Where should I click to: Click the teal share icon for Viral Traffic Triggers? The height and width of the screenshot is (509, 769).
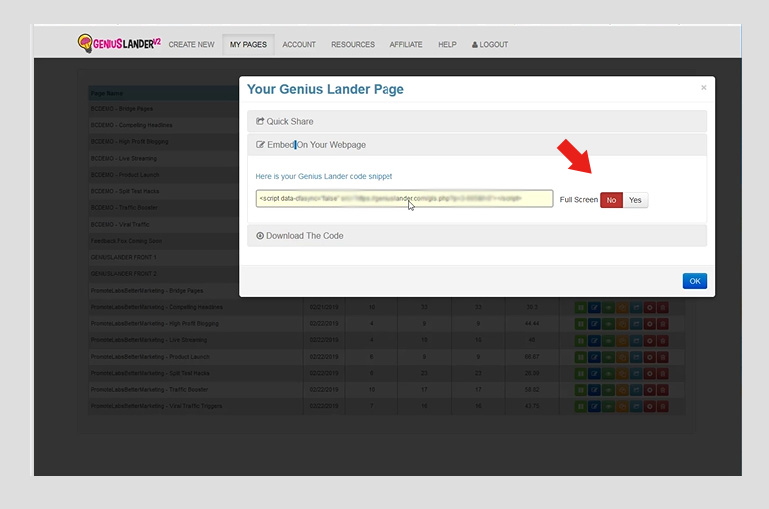point(636,406)
